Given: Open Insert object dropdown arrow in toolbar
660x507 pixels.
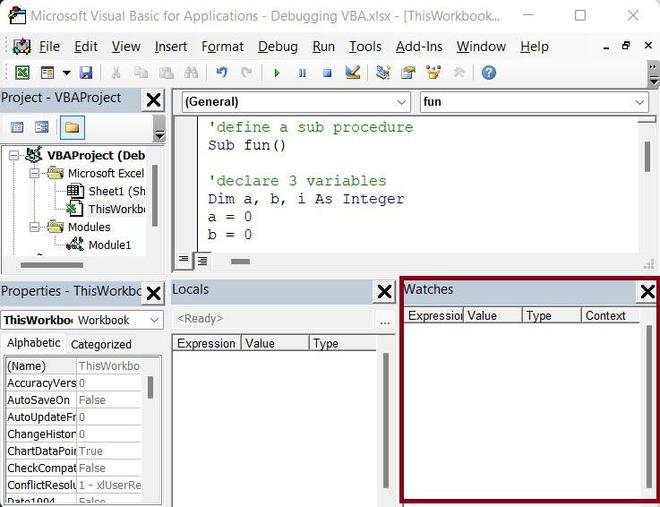Looking at the screenshot, I should (x=67, y=73).
